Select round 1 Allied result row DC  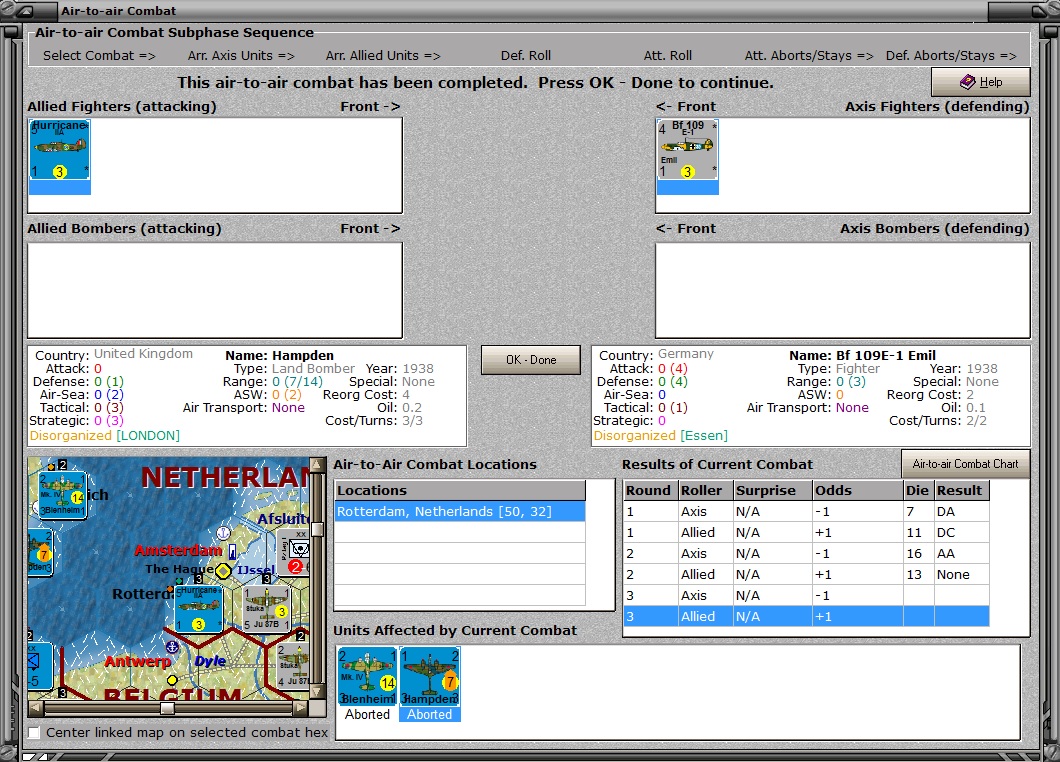click(806, 533)
